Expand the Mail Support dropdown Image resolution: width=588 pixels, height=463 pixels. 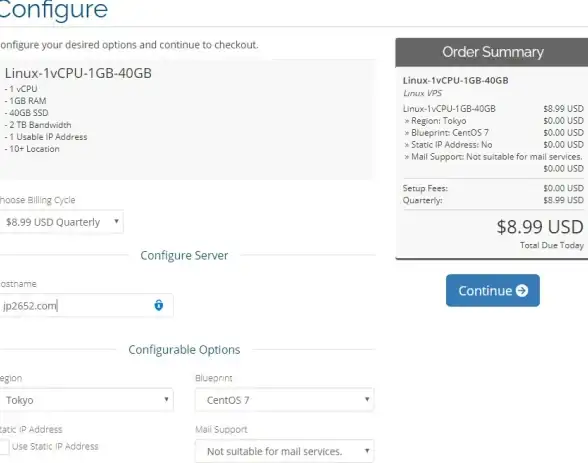click(x=284, y=451)
